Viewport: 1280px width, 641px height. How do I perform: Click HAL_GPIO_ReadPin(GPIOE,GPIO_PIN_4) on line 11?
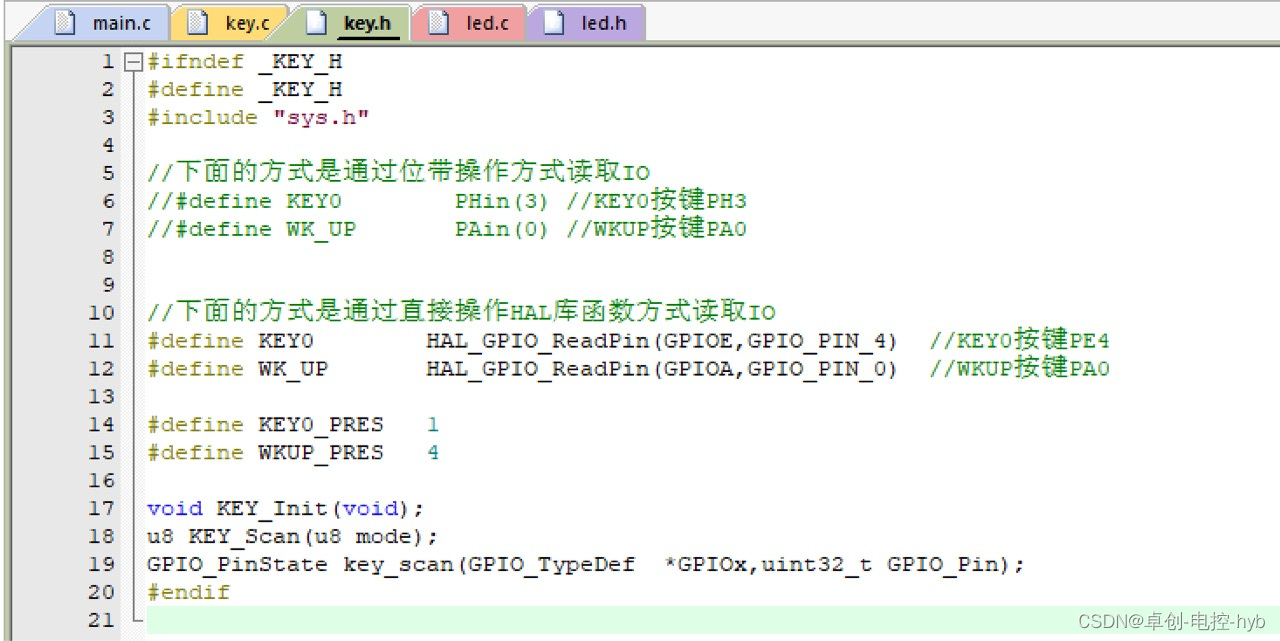pyautogui.click(x=662, y=341)
